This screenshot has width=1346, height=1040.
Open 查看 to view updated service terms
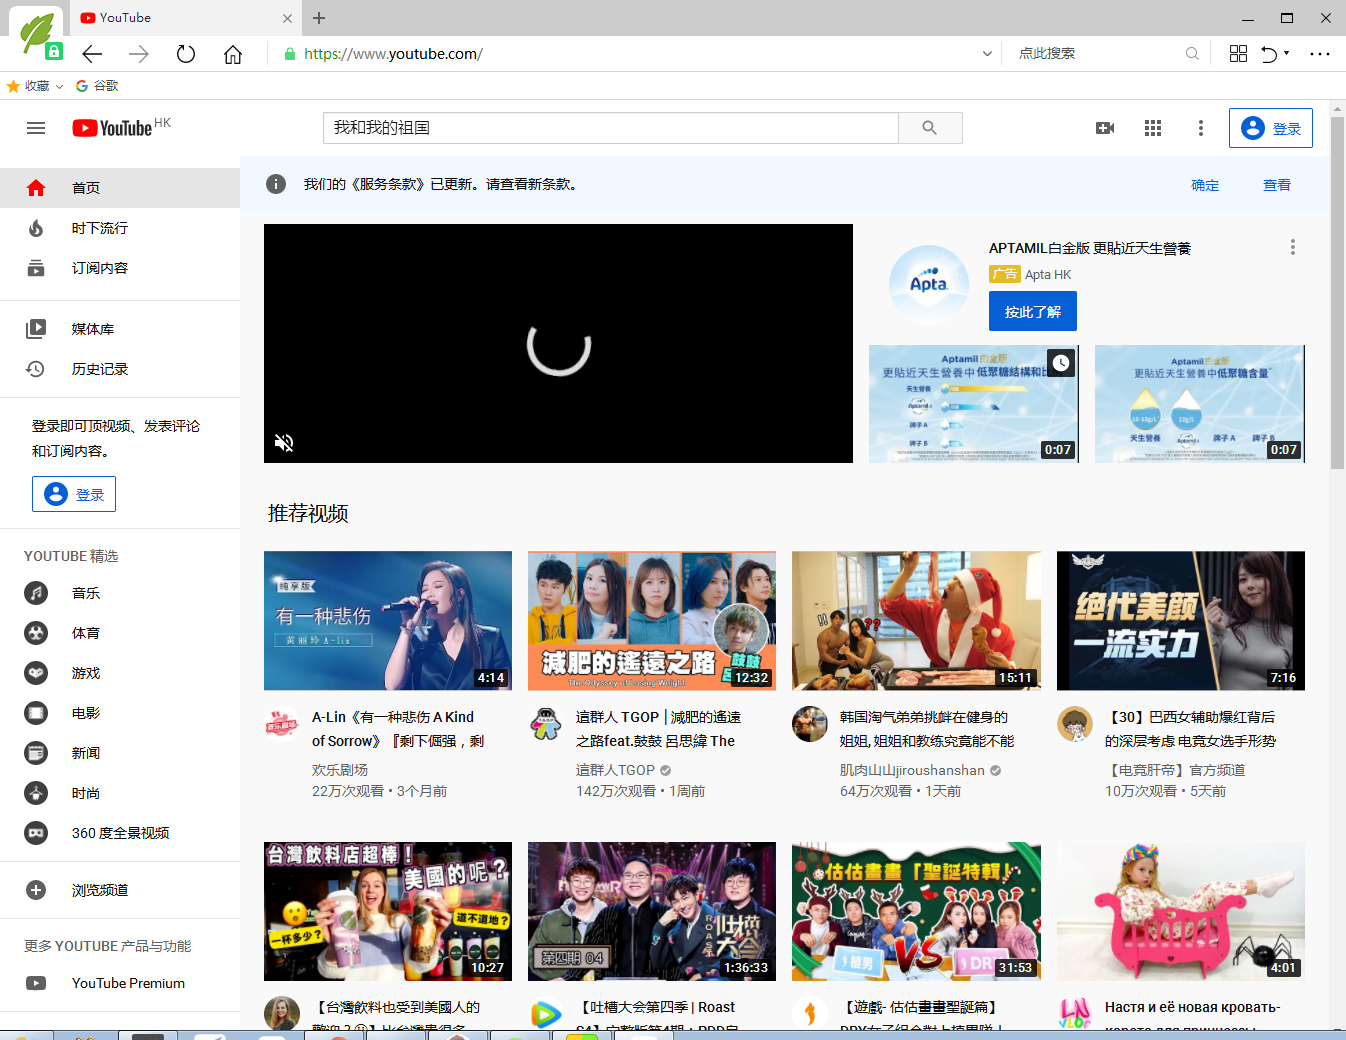tap(1276, 185)
